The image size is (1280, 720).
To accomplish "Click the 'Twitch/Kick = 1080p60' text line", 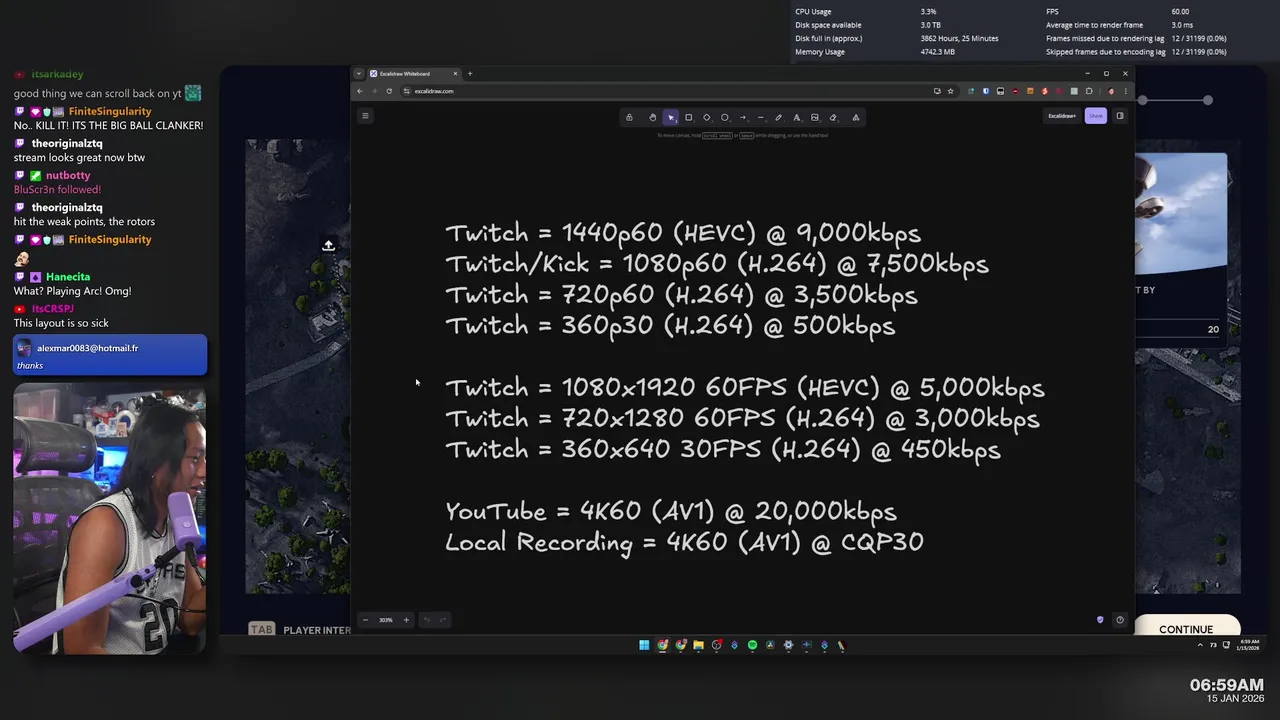I will tap(717, 264).
